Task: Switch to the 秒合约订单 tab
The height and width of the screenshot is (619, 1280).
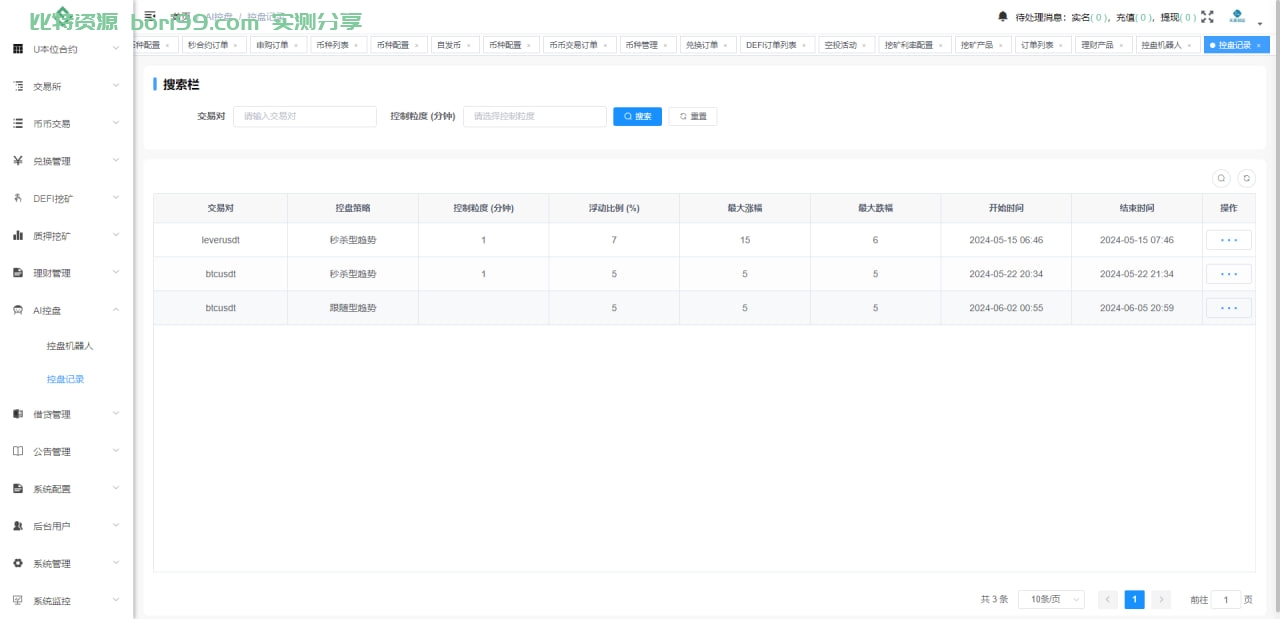Action: [x=213, y=45]
